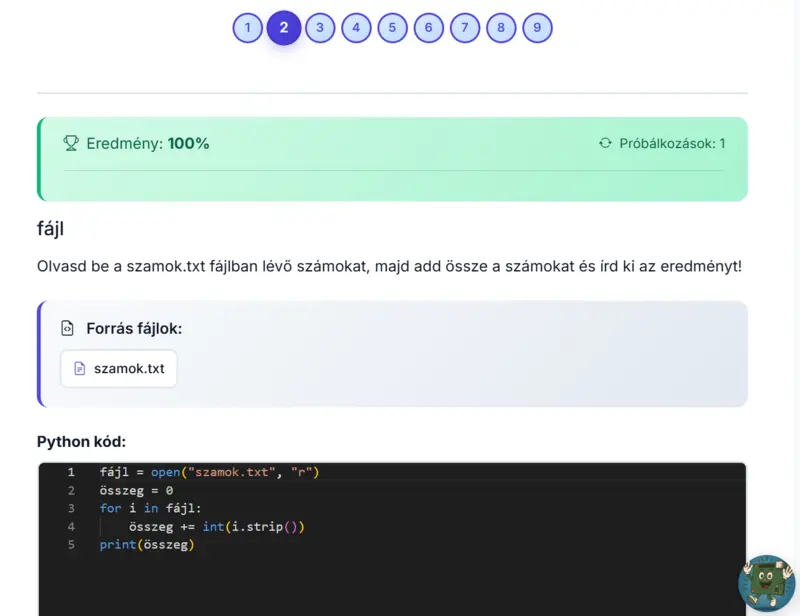Click the code file icon beside Forrás fájlok
The height and width of the screenshot is (616, 800).
68,328
